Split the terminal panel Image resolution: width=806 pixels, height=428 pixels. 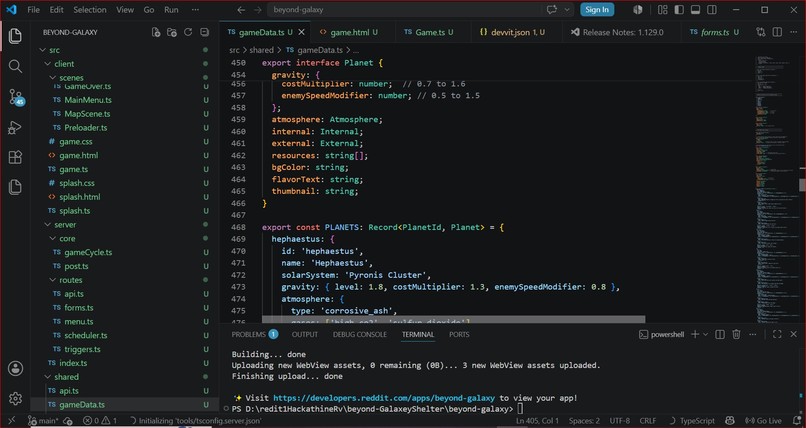(x=720, y=334)
